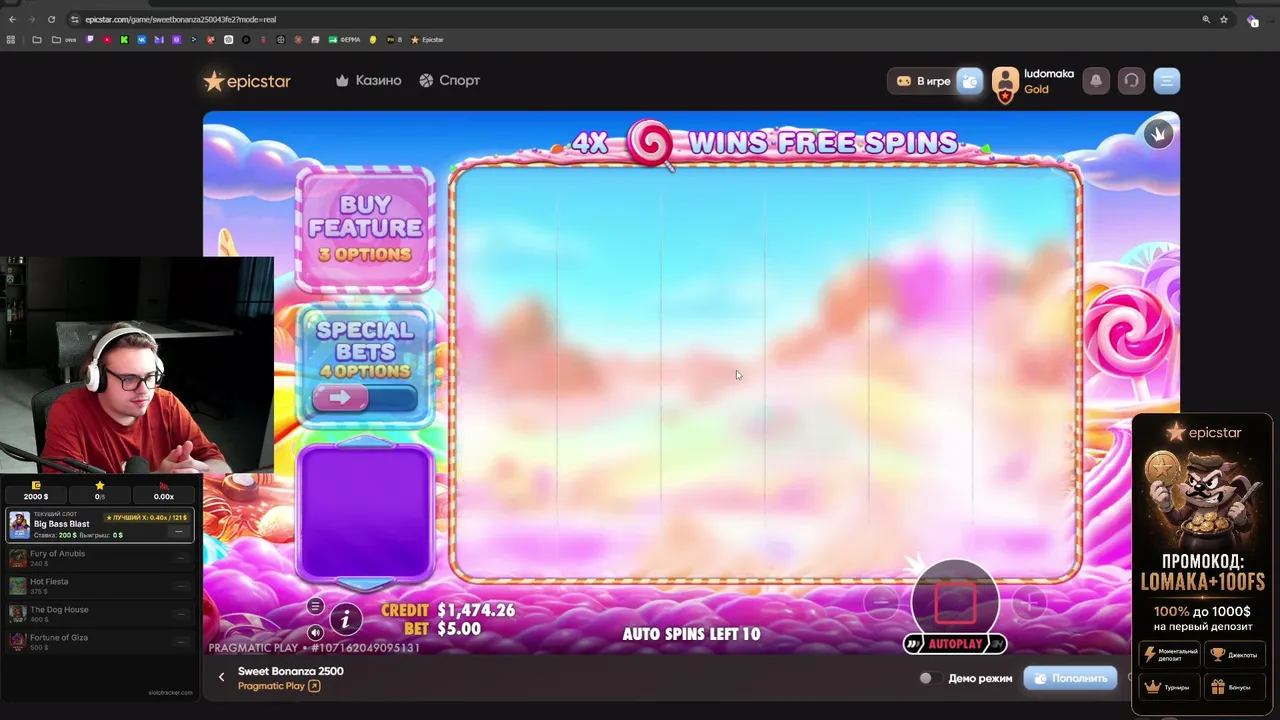The height and width of the screenshot is (720, 1280).
Task: Open the apps grid in the bookmarks bar
Action: pos(11,40)
